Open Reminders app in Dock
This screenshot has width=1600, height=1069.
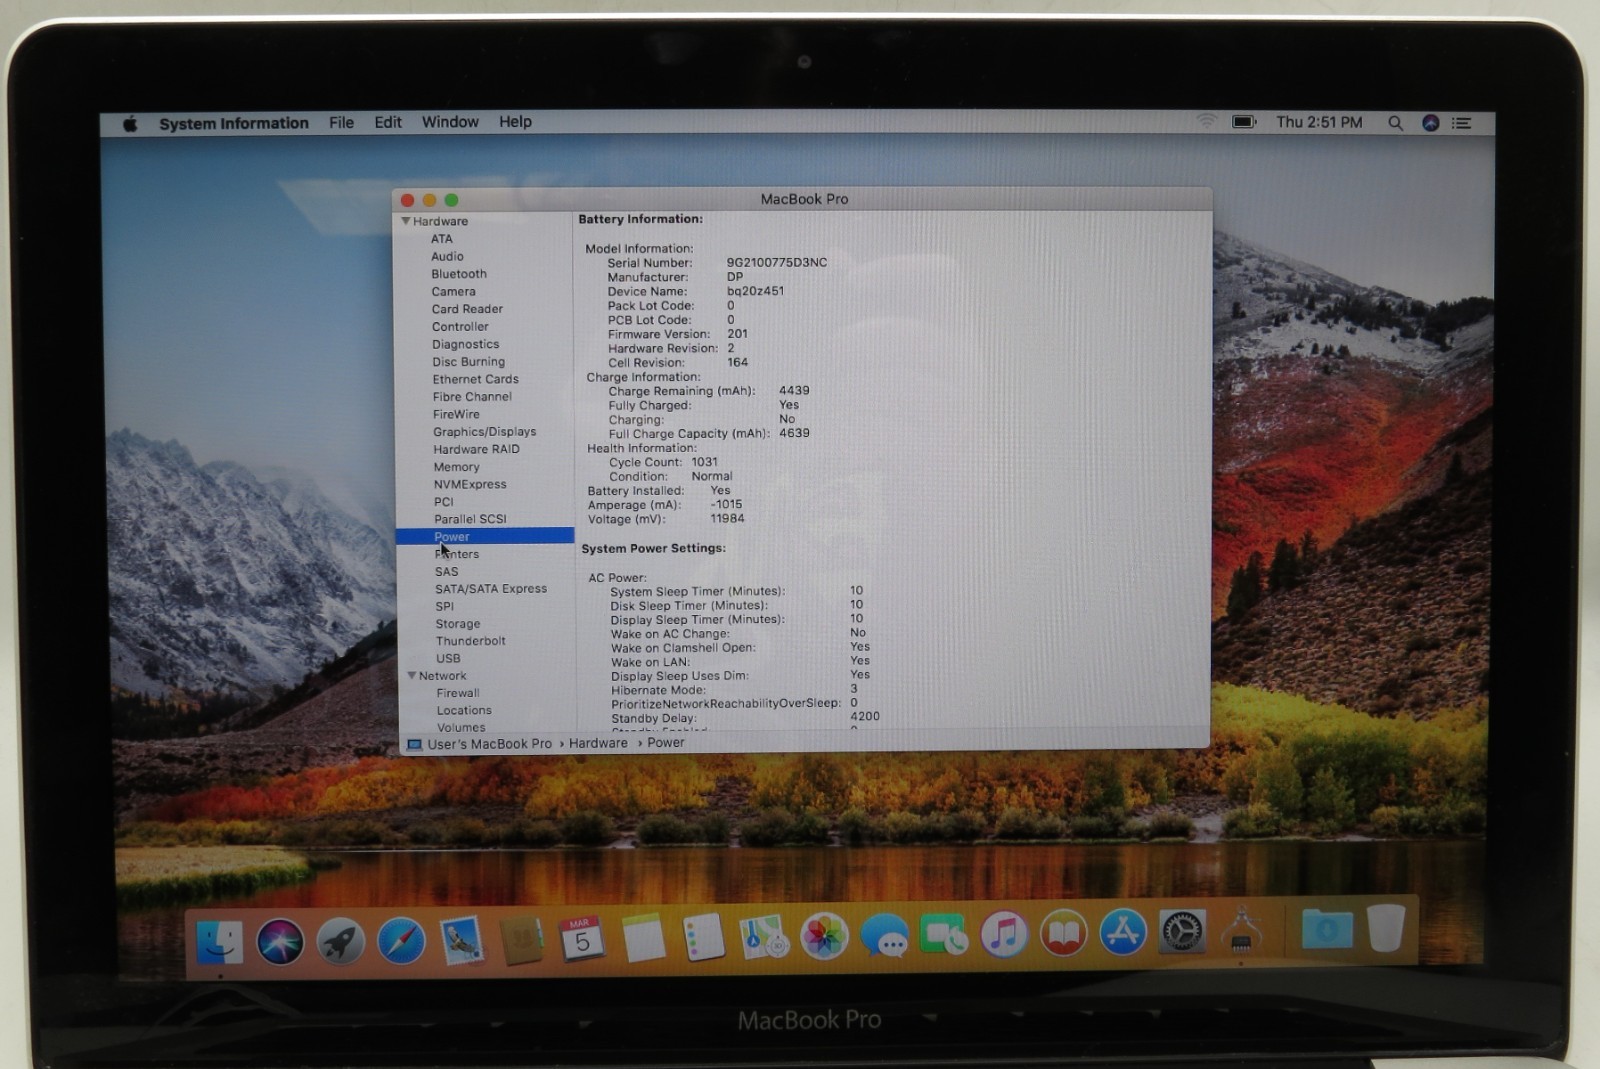pyautogui.click(x=704, y=938)
